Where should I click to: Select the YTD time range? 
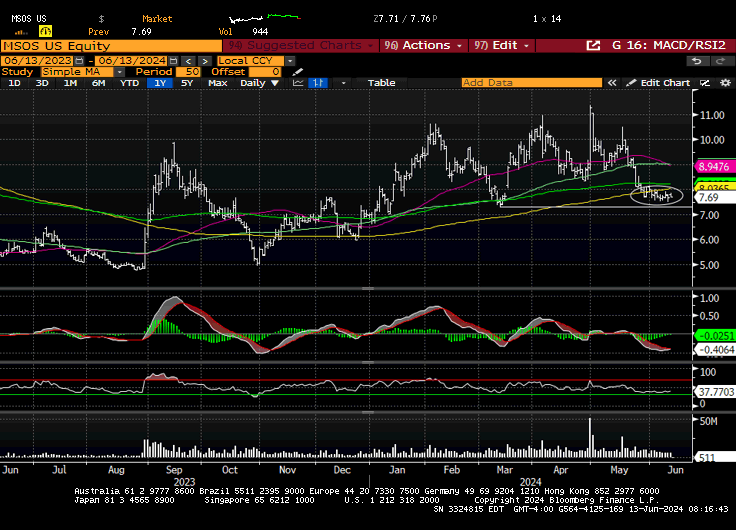coord(129,83)
